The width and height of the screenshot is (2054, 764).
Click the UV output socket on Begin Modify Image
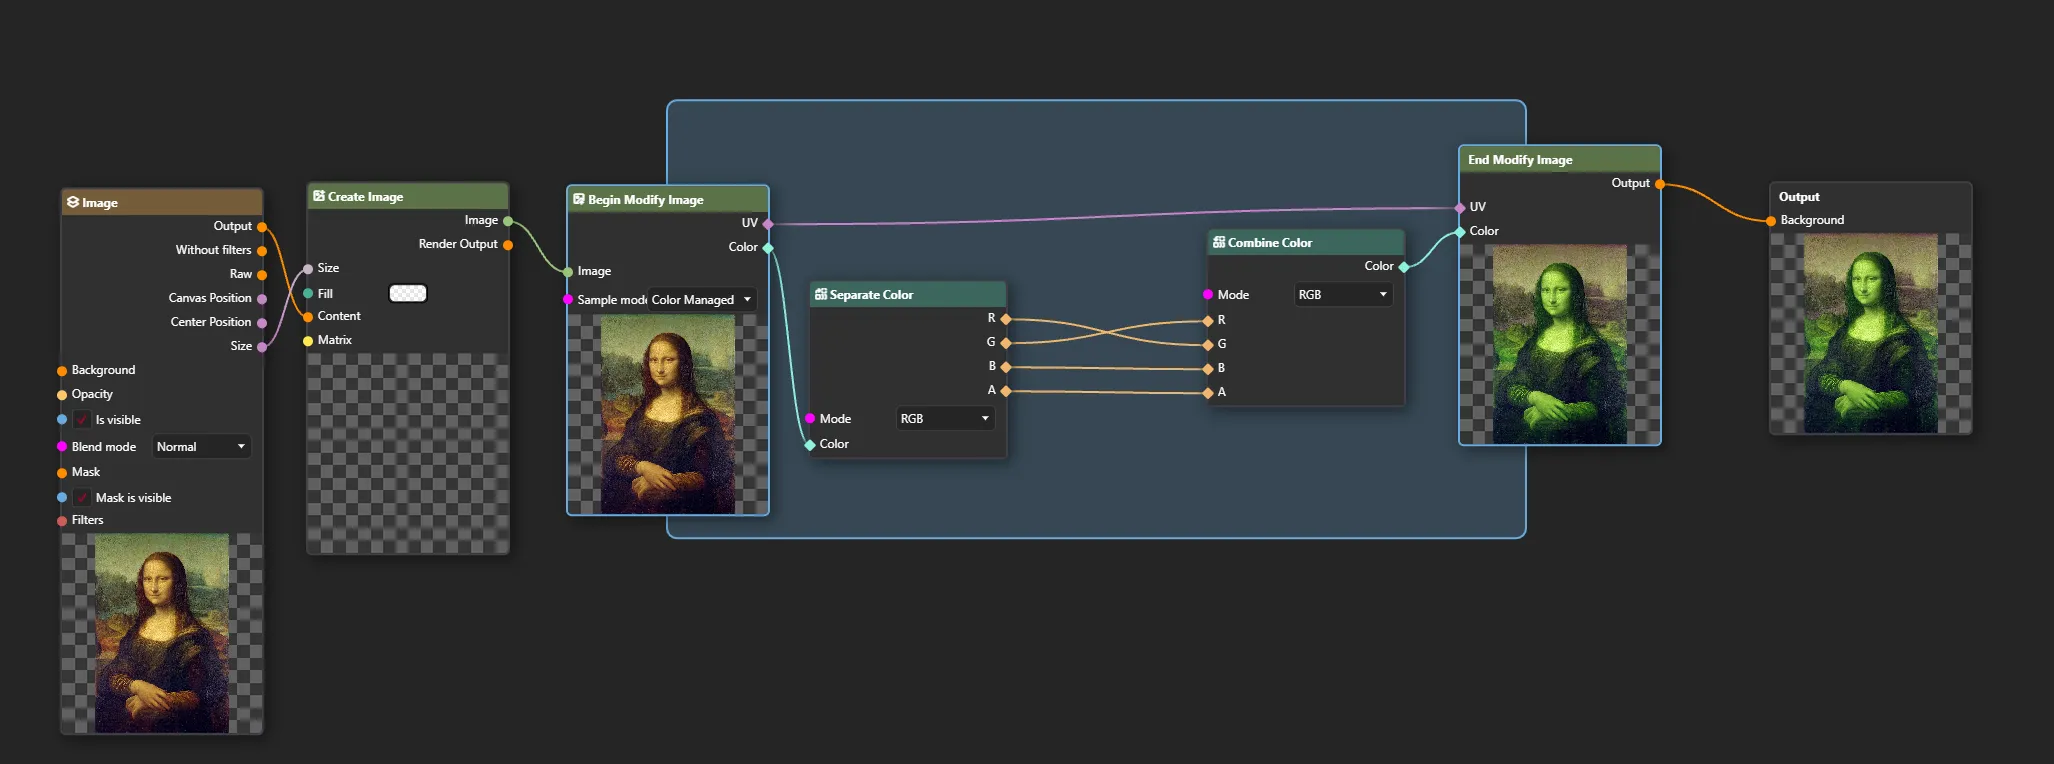tap(768, 224)
